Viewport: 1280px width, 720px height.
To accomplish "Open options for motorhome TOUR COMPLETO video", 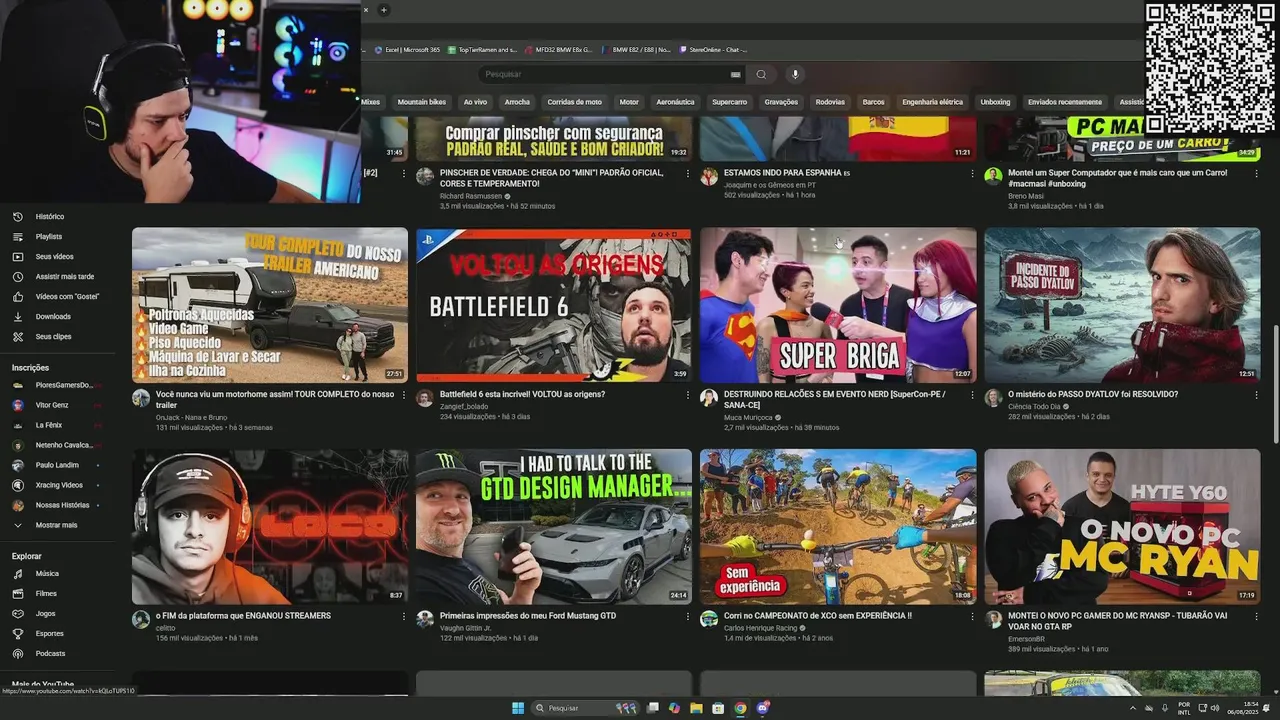I will (403, 394).
